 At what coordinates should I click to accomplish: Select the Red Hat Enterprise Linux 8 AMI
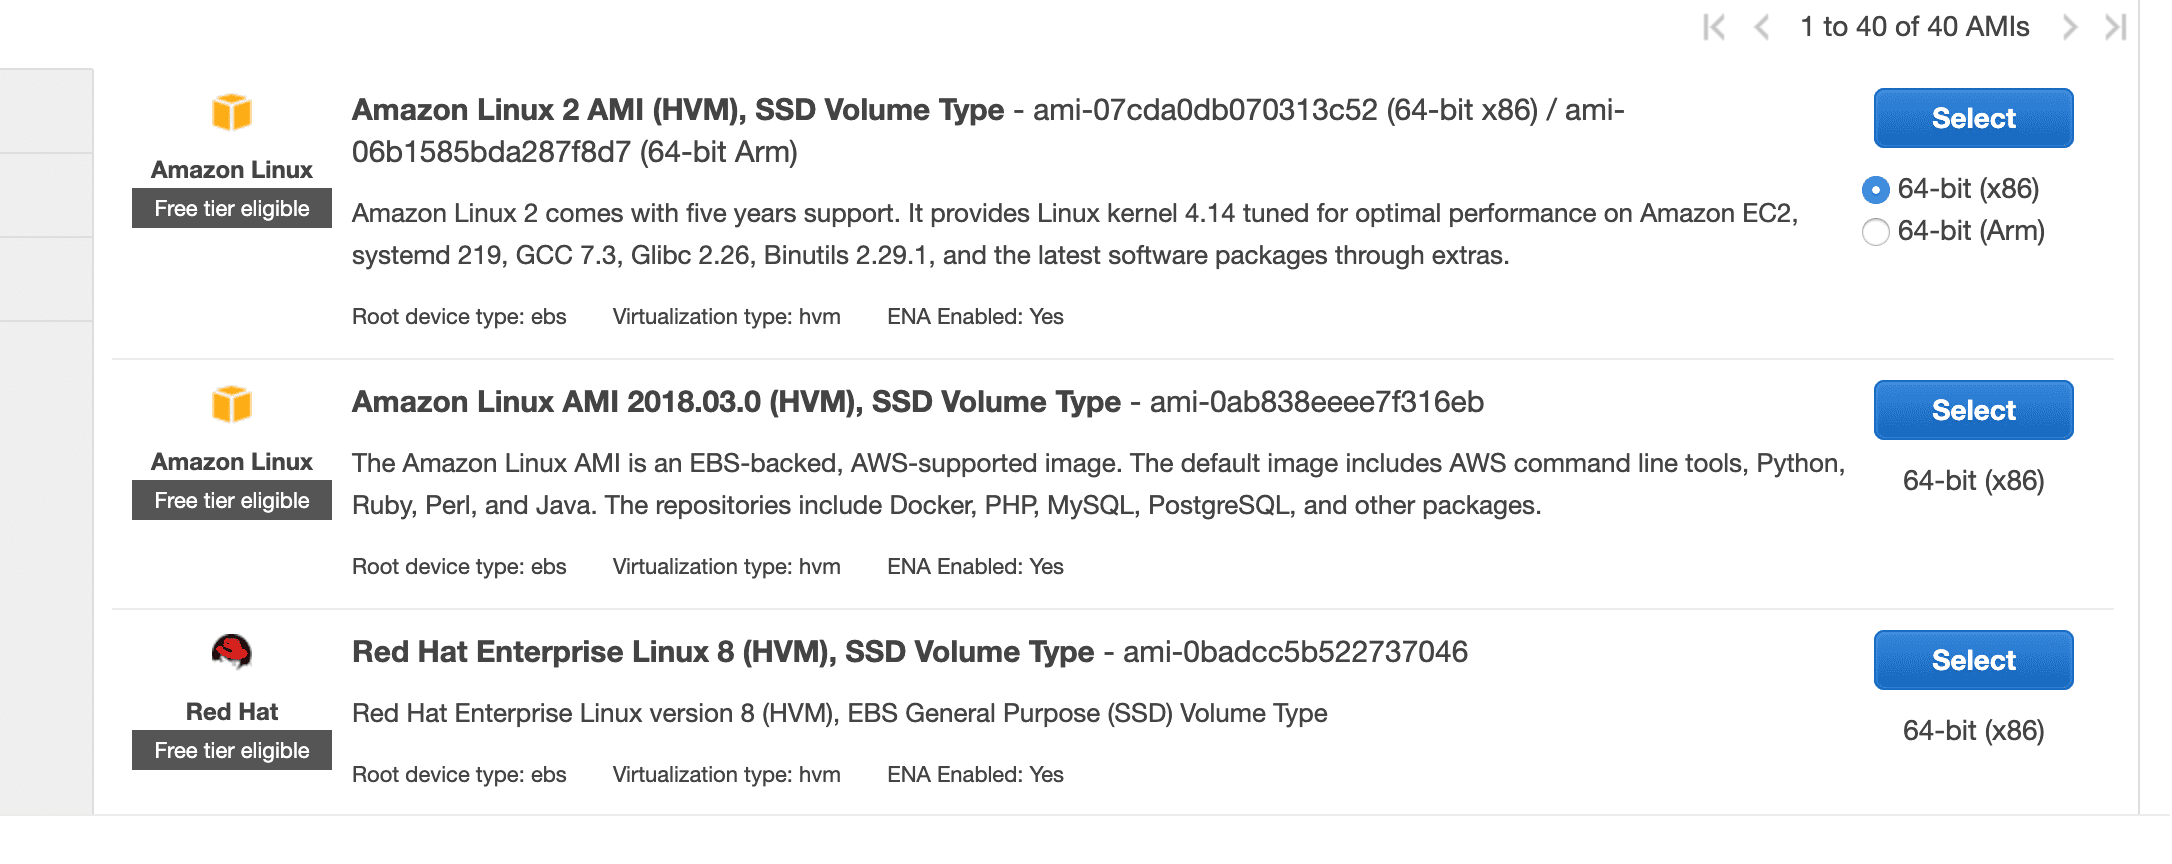tap(1973, 660)
